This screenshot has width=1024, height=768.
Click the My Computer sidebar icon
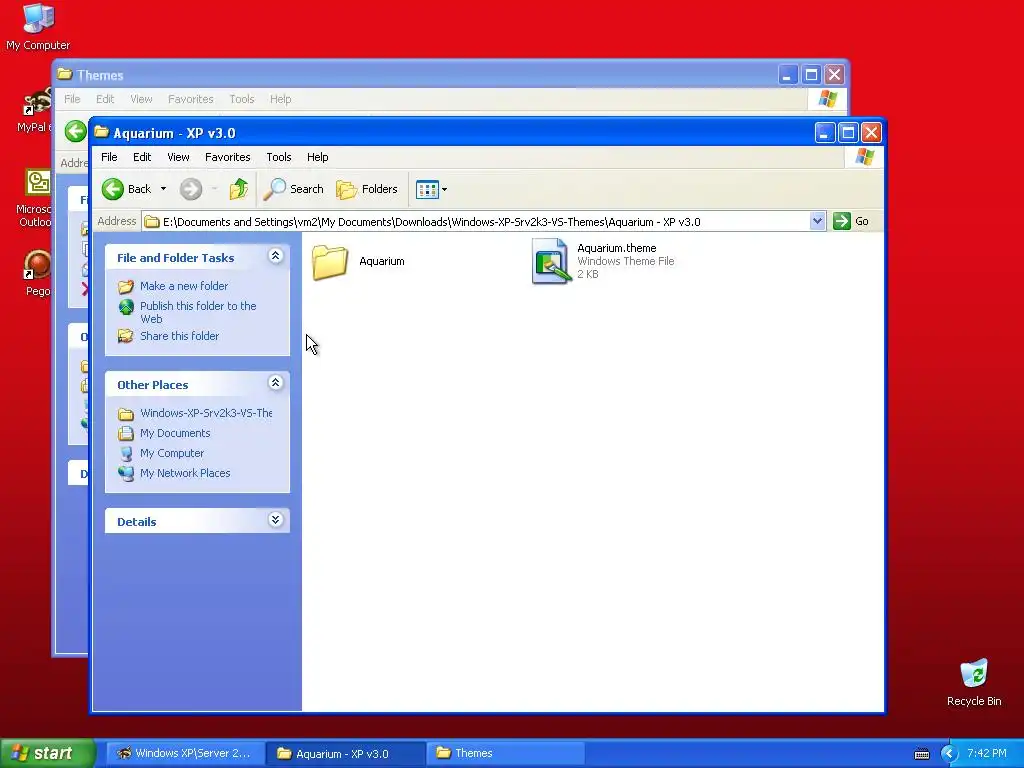click(126, 453)
